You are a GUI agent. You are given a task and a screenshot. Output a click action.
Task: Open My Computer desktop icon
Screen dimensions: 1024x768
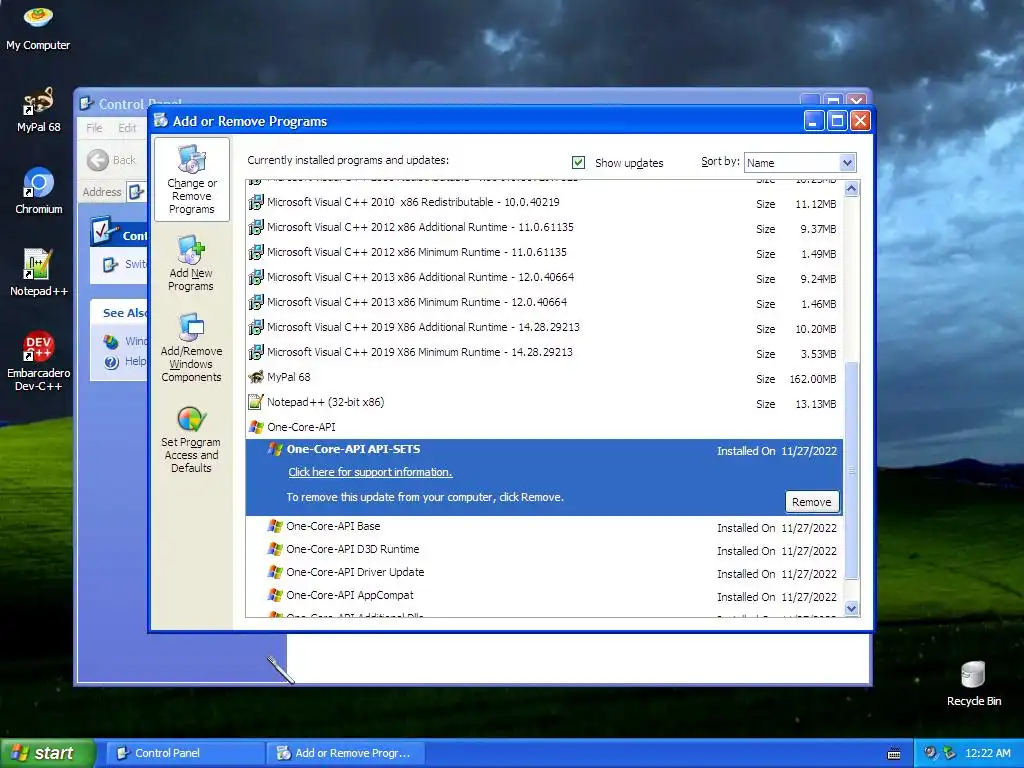pos(38,27)
